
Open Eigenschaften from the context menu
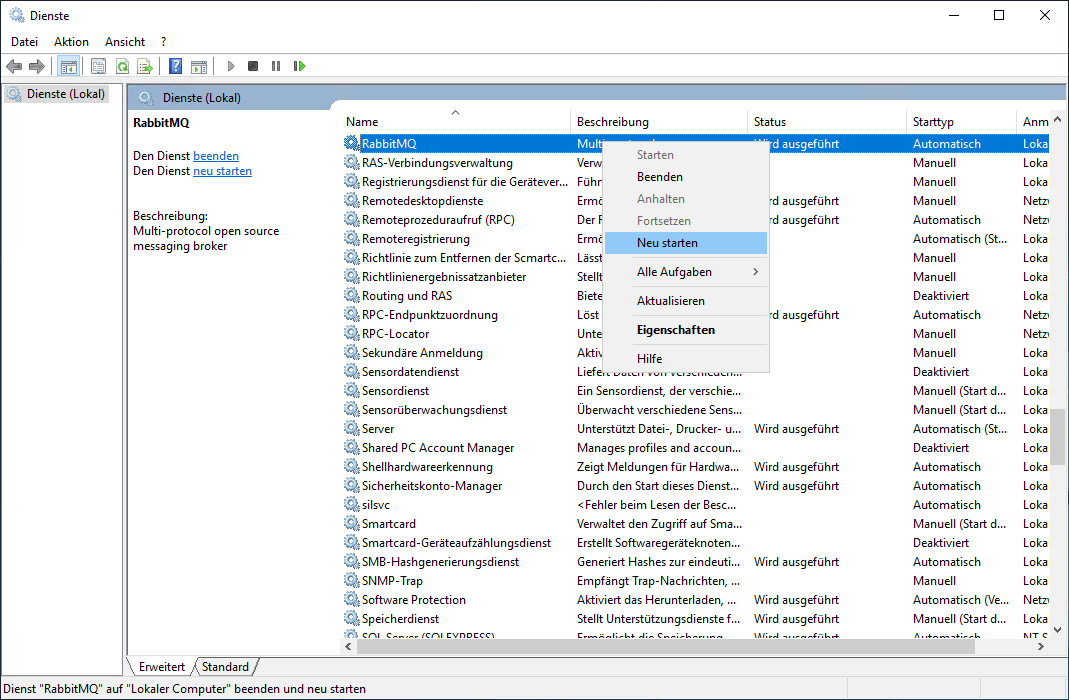pyautogui.click(x=687, y=329)
